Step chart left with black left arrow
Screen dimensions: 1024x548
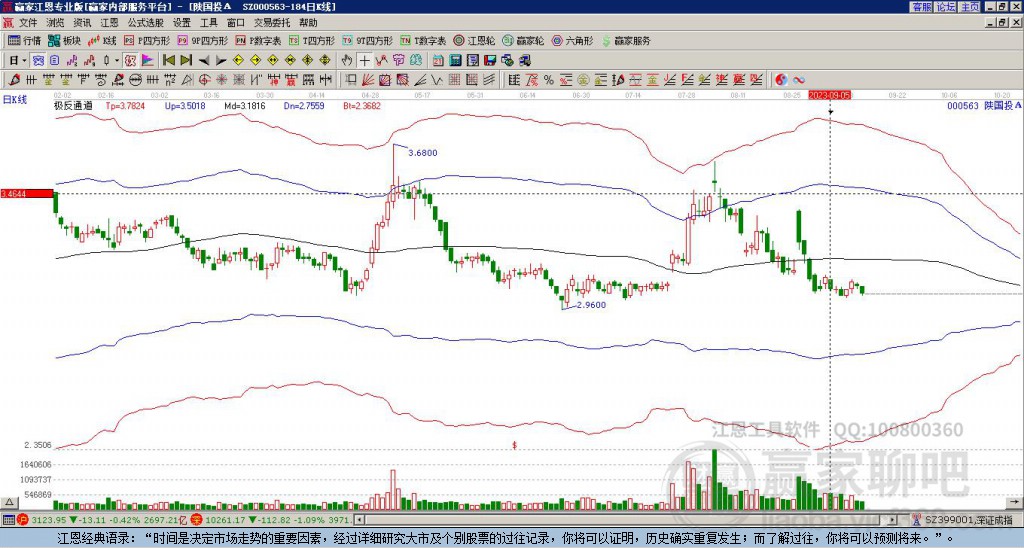[x=203, y=61]
